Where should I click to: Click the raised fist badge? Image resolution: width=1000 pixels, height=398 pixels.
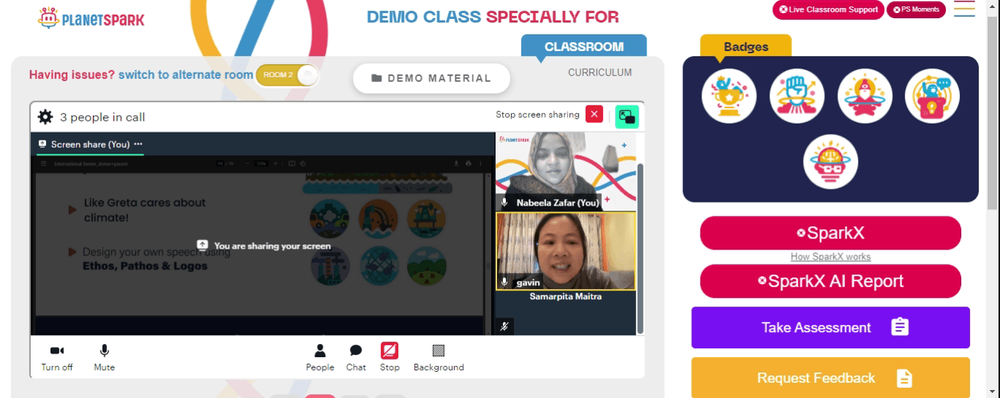coord(797,96)
